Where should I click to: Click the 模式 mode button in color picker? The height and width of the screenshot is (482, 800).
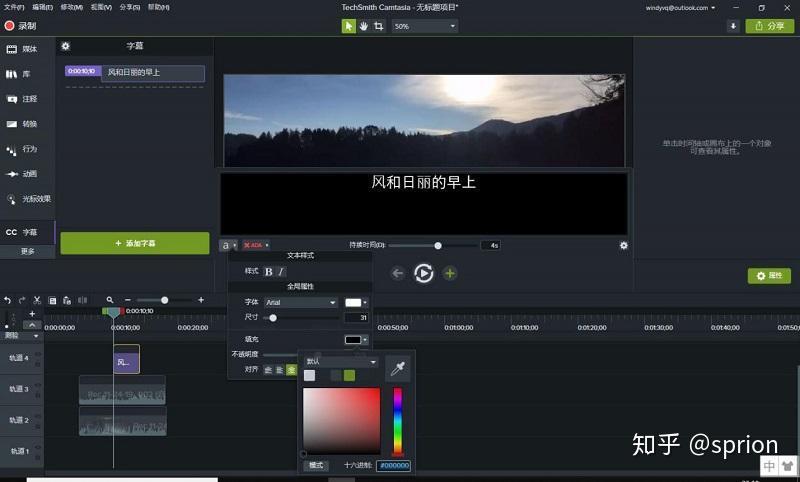pos(316,465)
